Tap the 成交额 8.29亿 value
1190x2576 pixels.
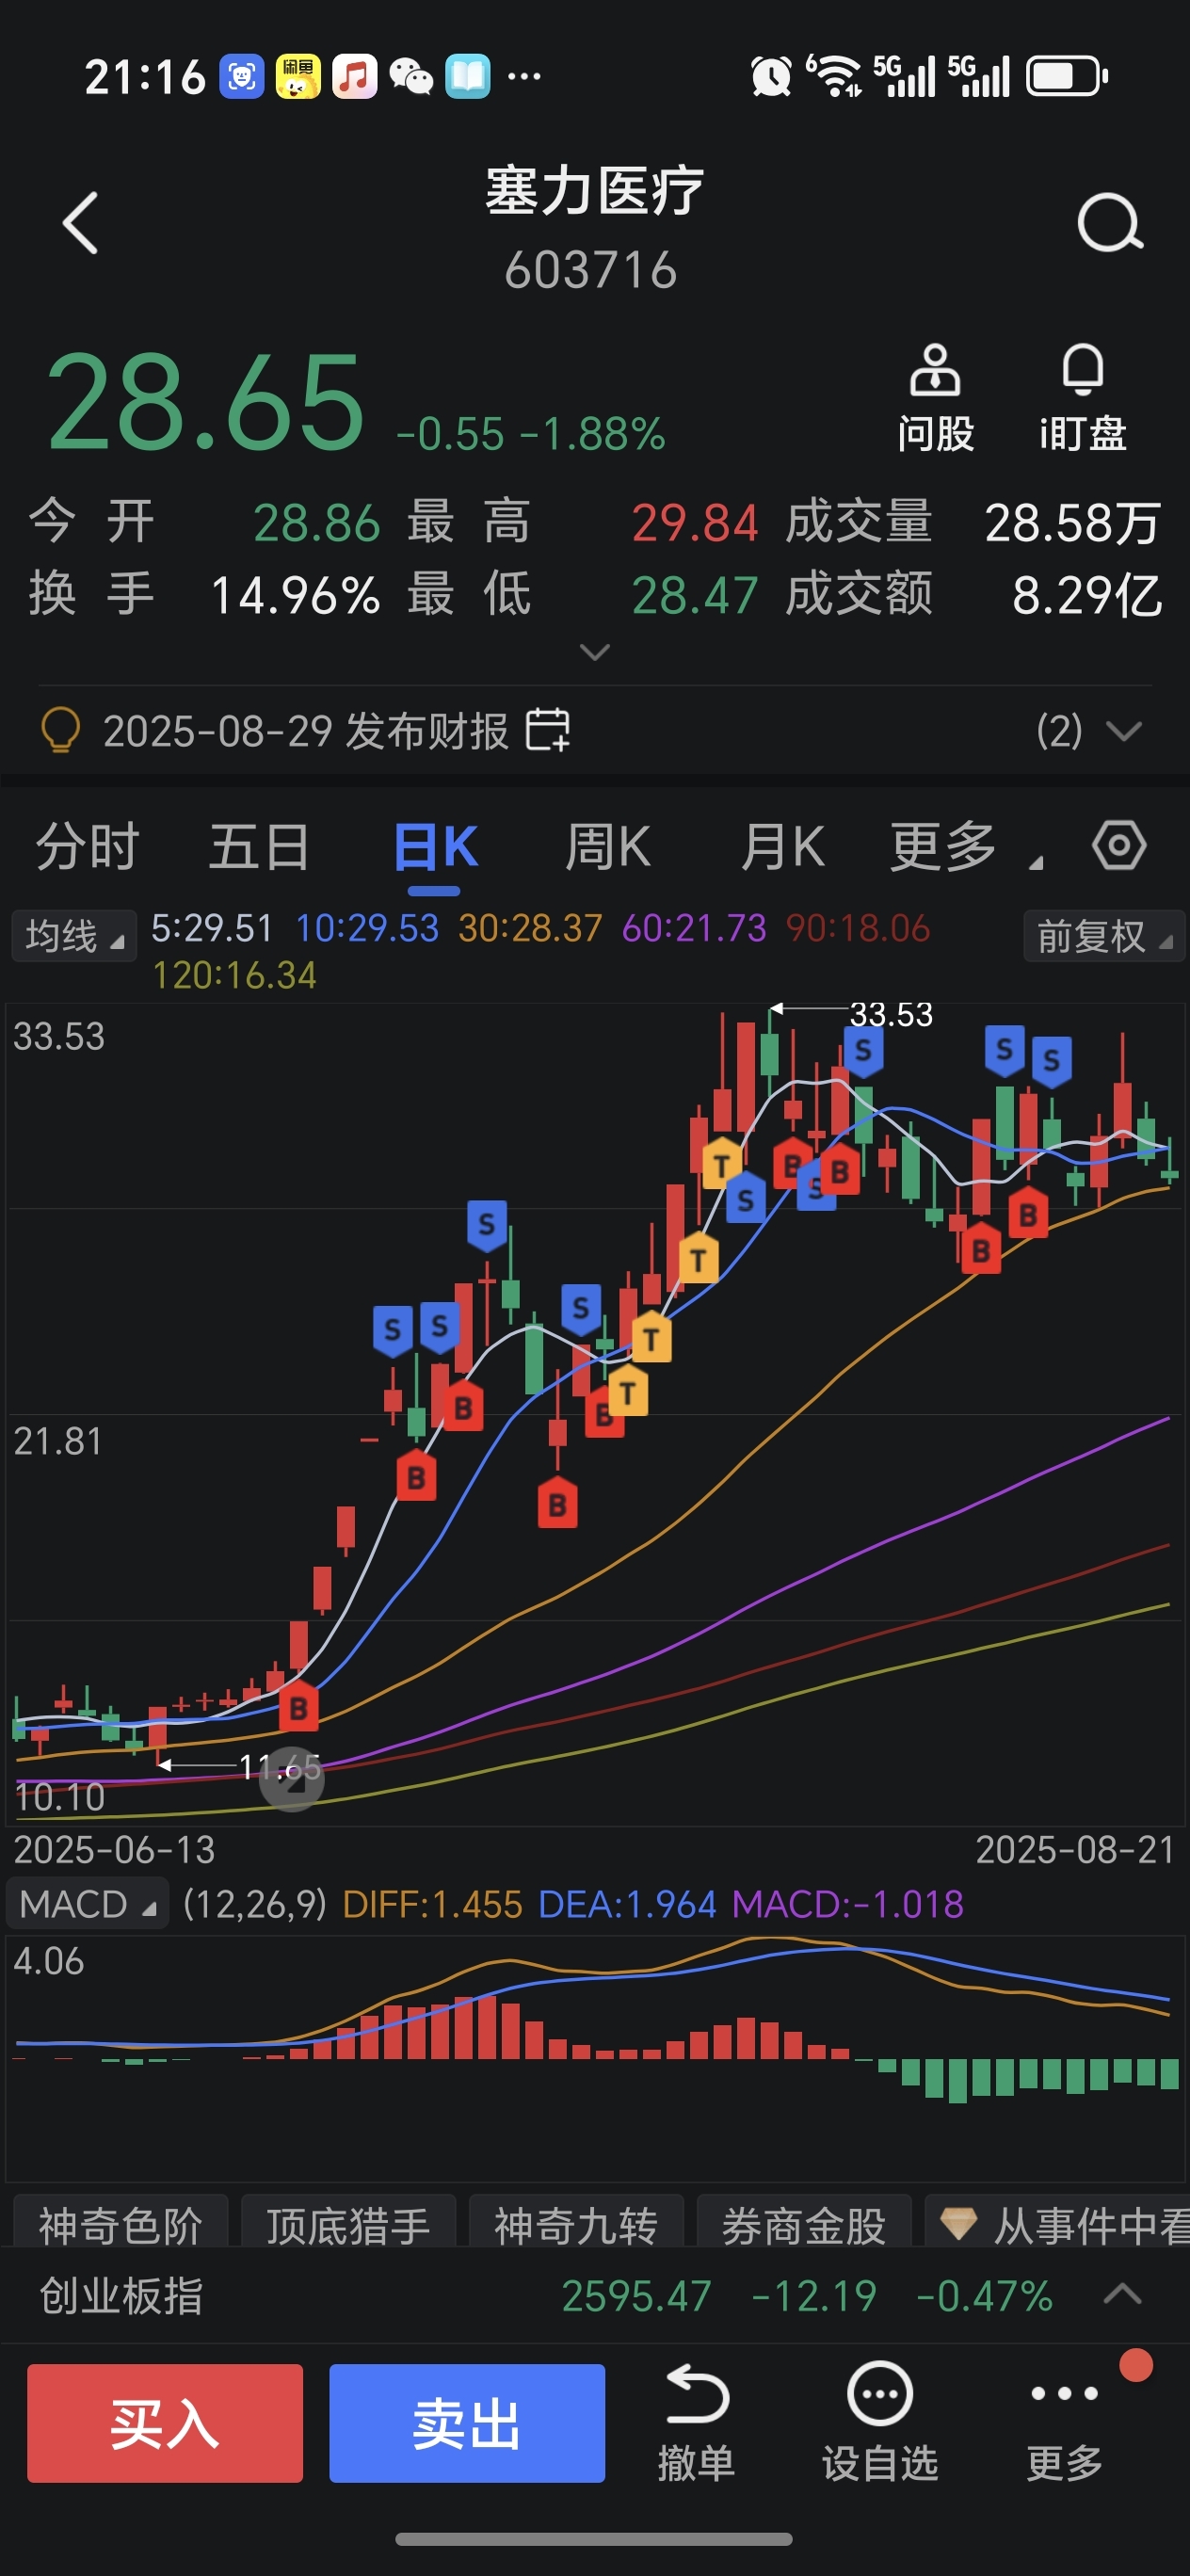pyautogui.click(x=1086, y=596)
